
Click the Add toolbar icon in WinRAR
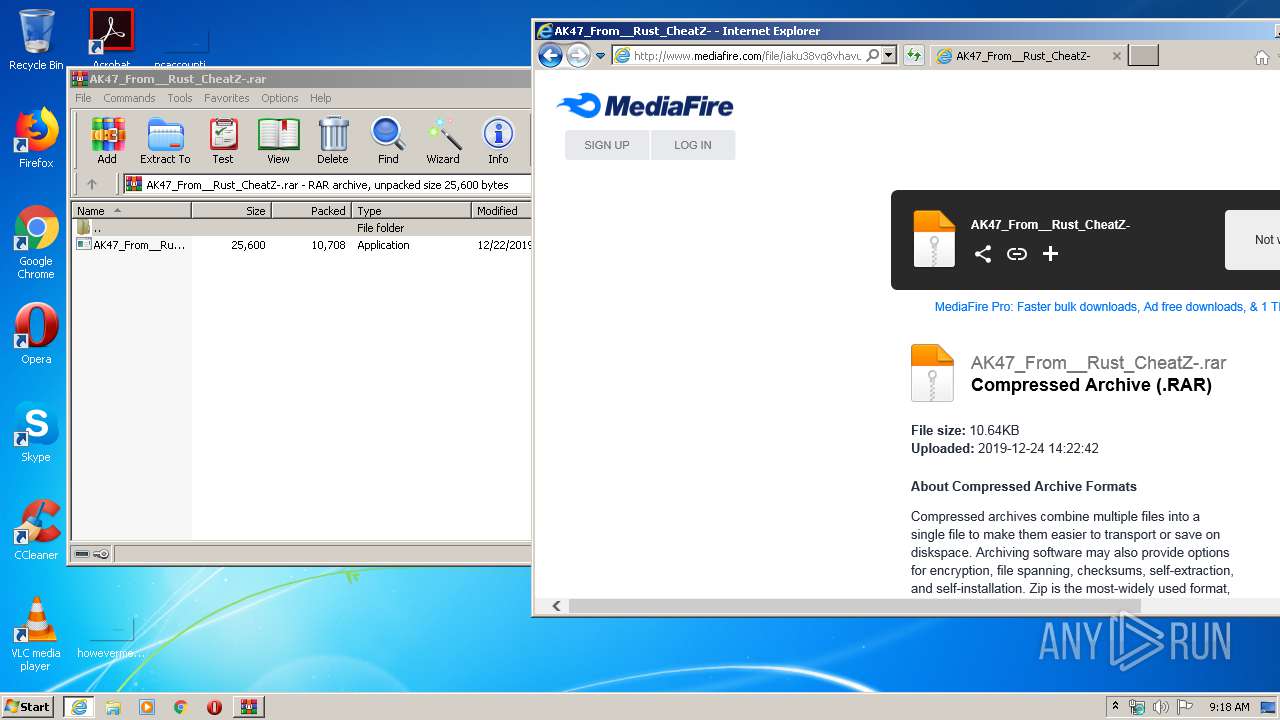(107, 140)
